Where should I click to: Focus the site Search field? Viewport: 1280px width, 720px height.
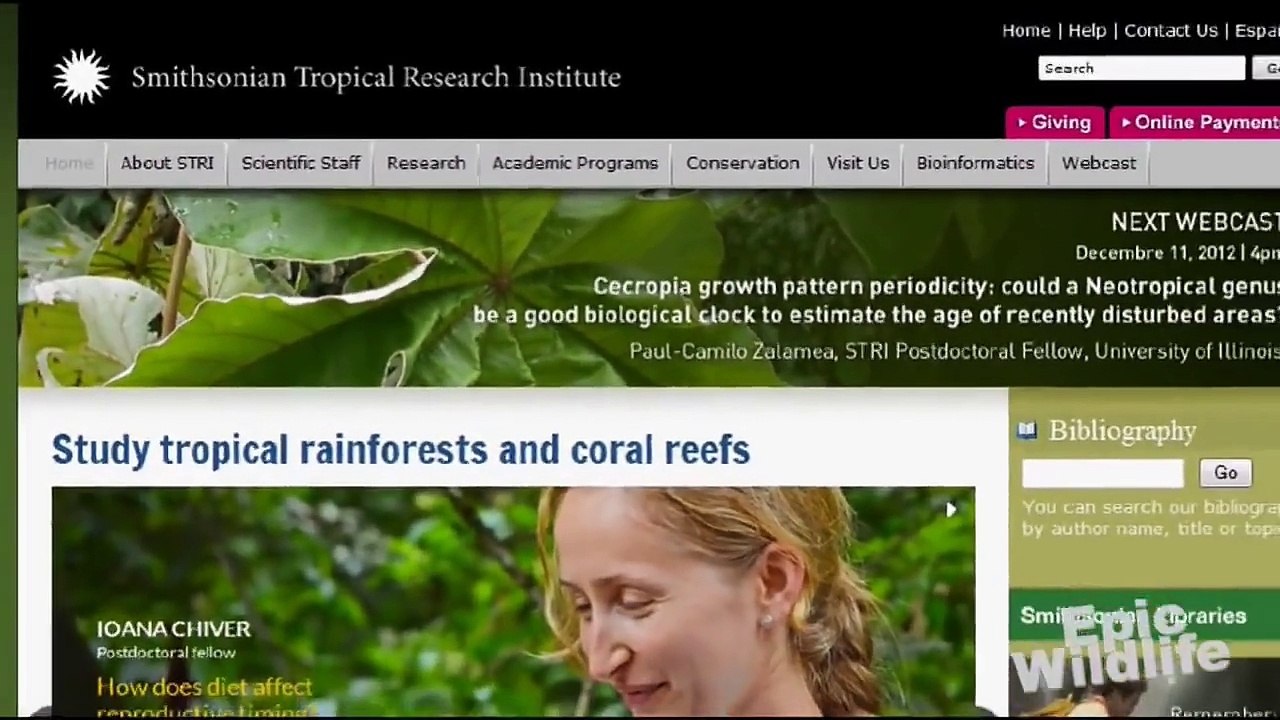[1142, 68]
